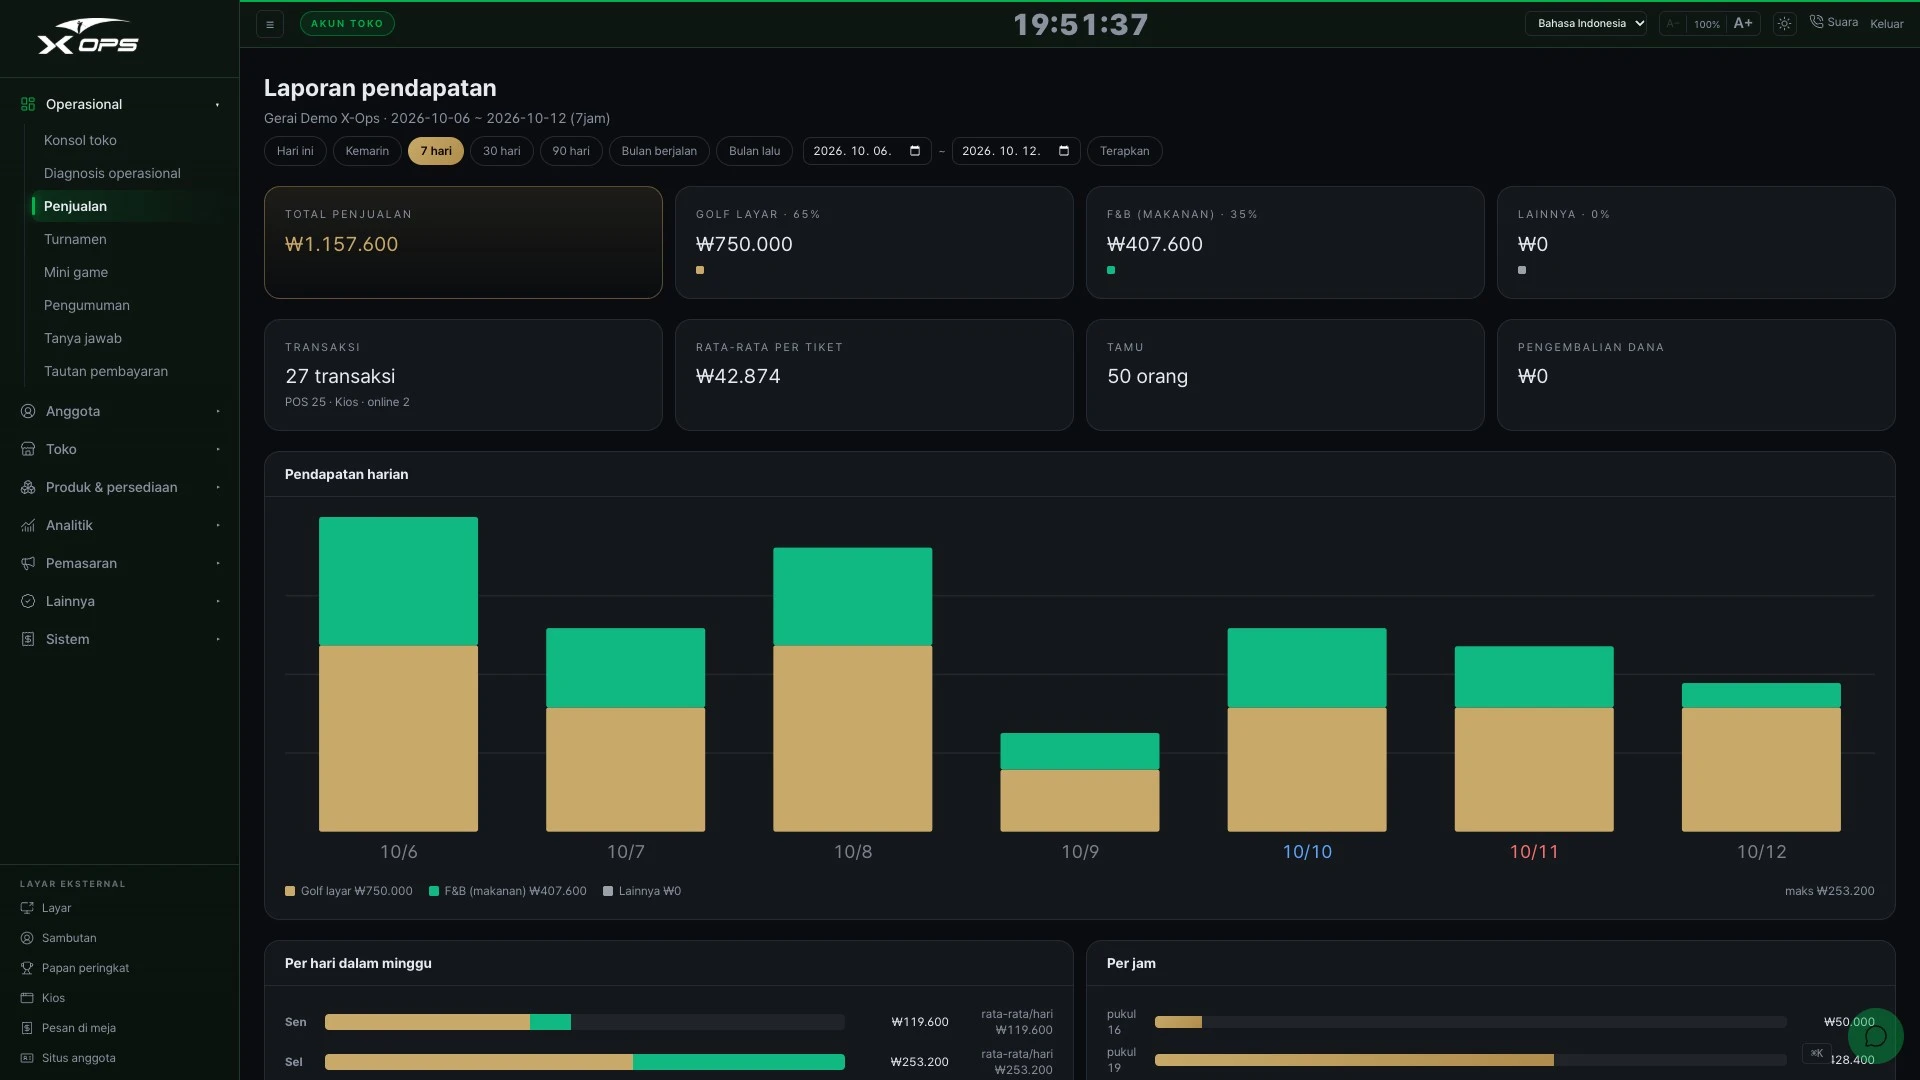The height and width of the screenshot is (1080, 1920).
Task: Click the F&B (makanan) legend swatch
Action: 434,891
